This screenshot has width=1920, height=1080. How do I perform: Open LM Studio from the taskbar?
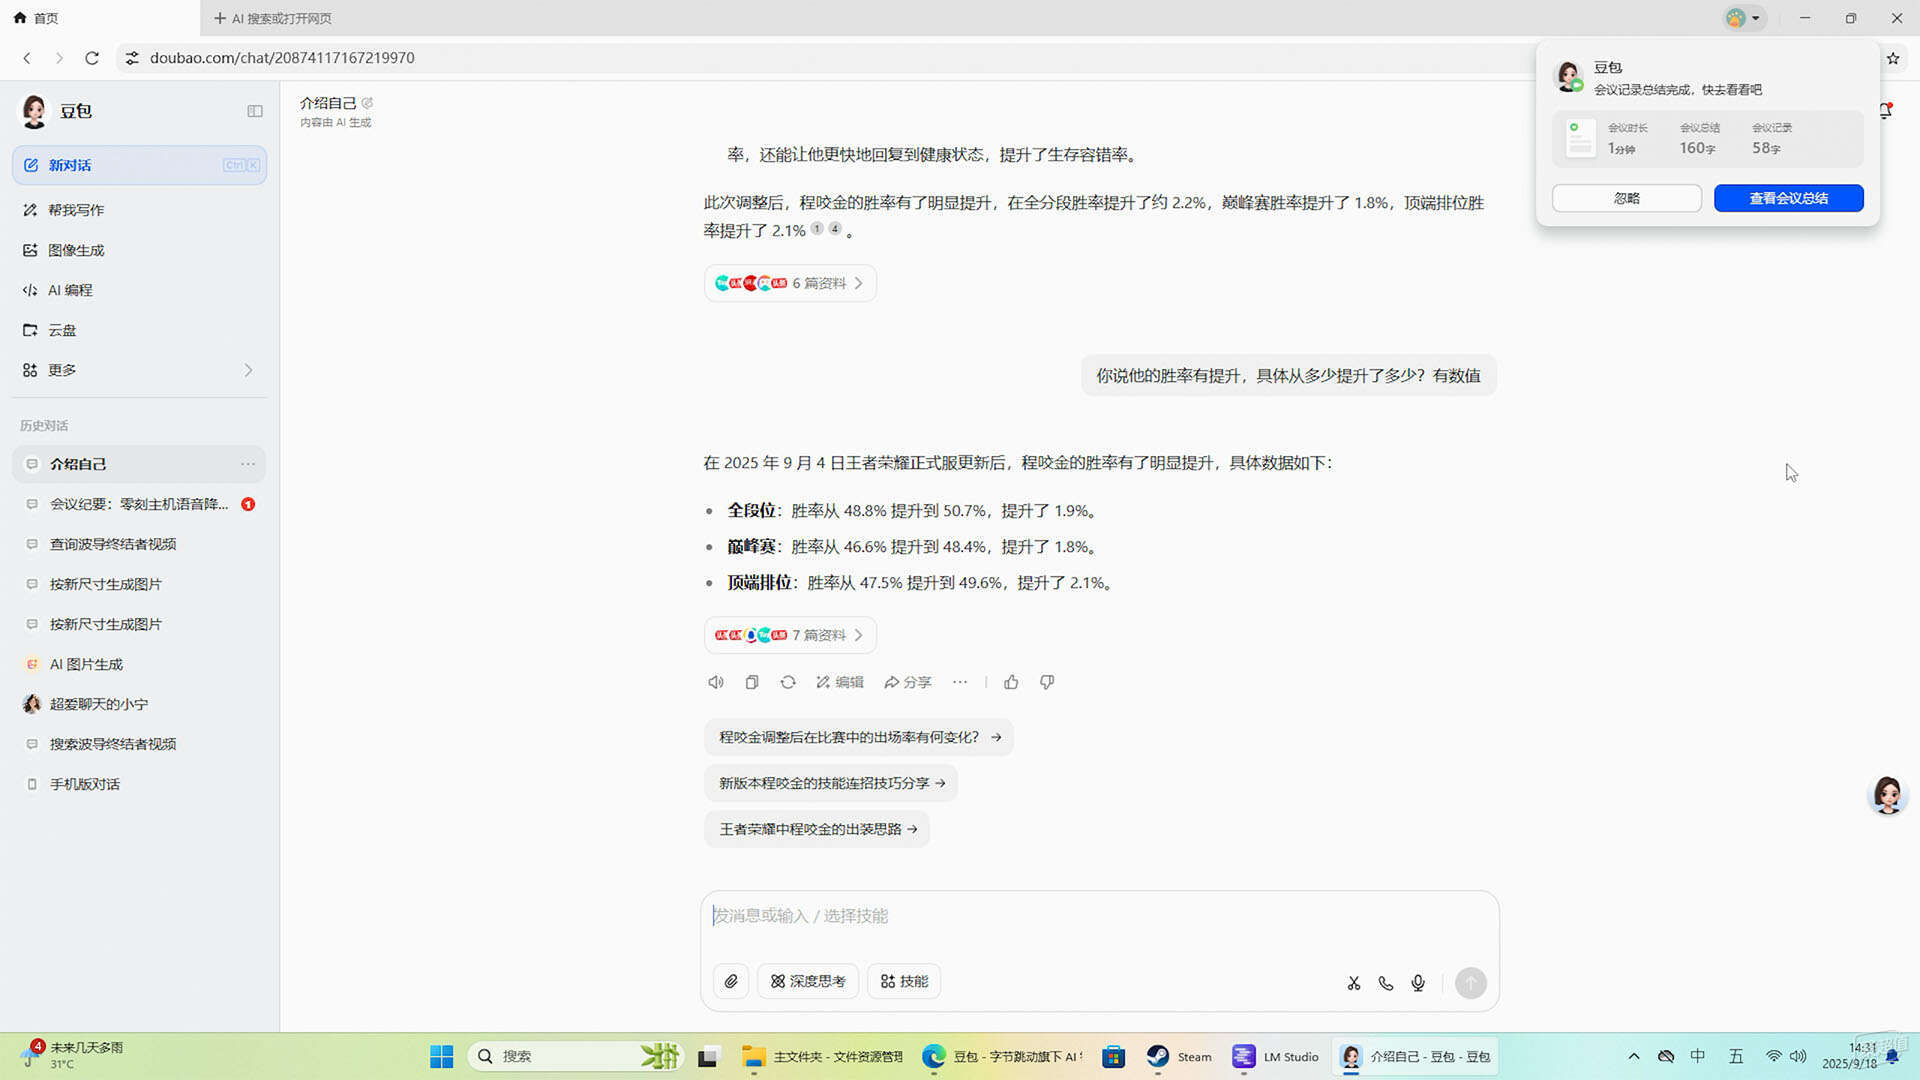coord(1276,1056)
